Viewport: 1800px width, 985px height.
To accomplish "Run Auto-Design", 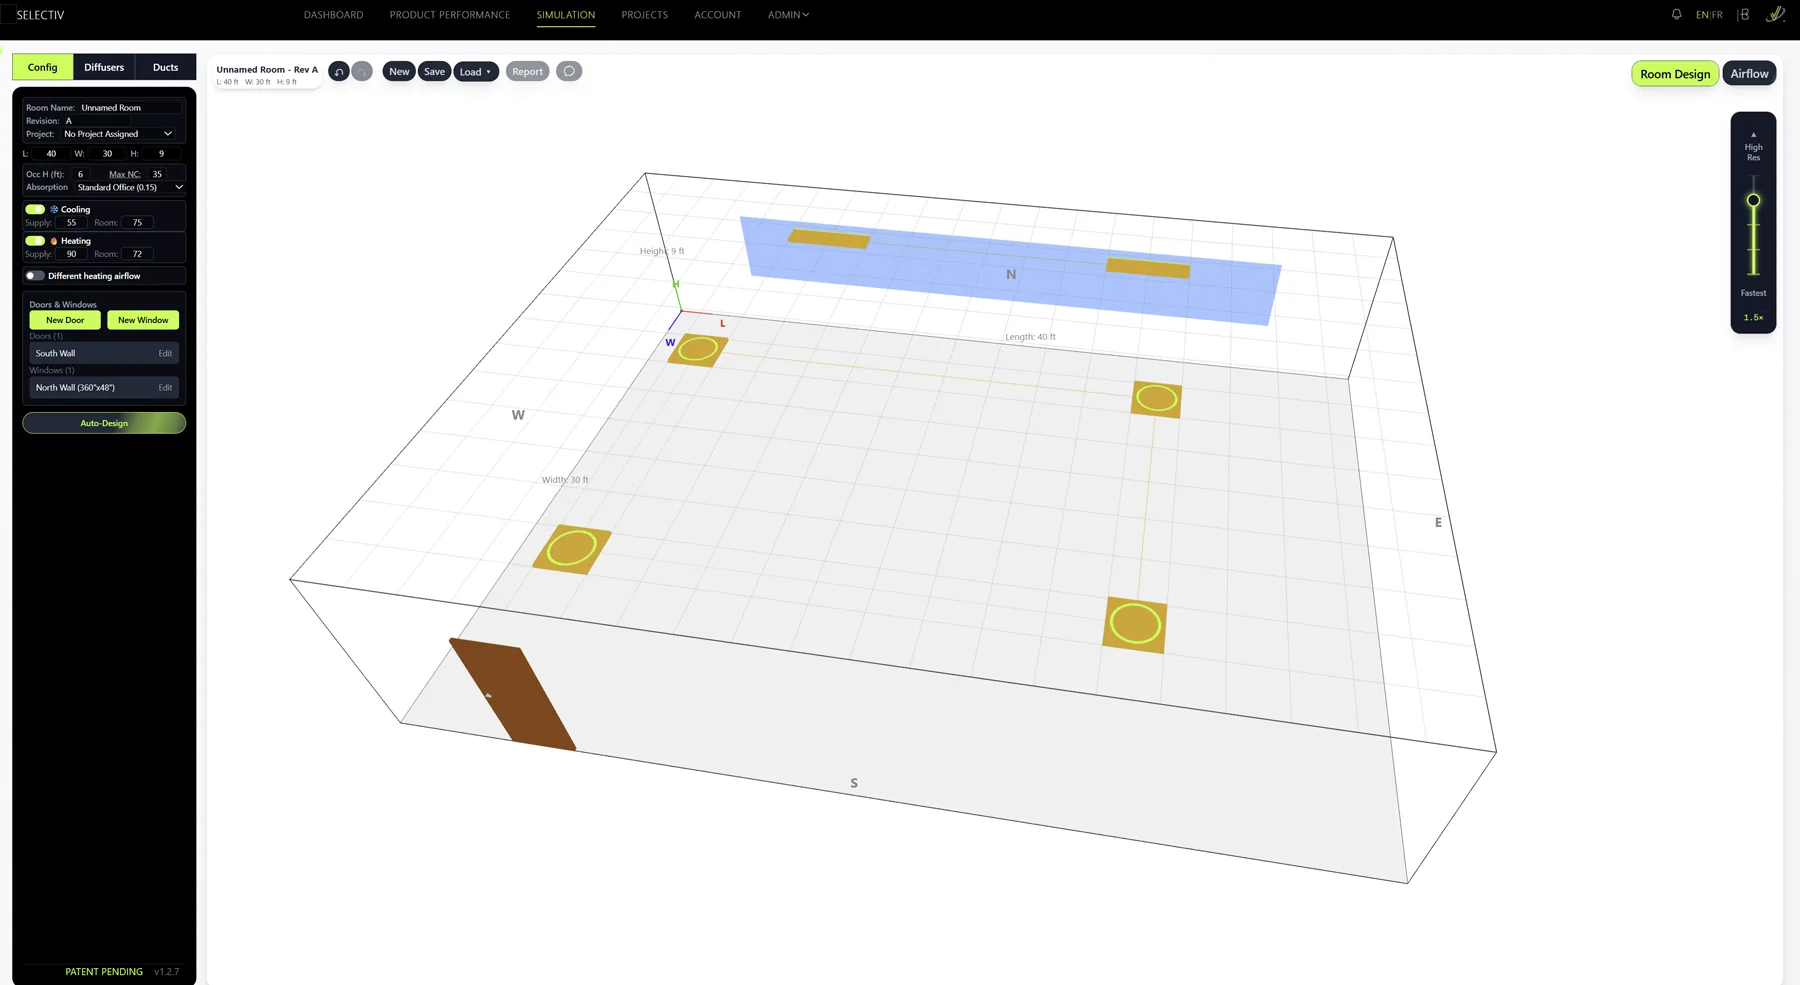I will pyautogui.click(x=104, y=423).
